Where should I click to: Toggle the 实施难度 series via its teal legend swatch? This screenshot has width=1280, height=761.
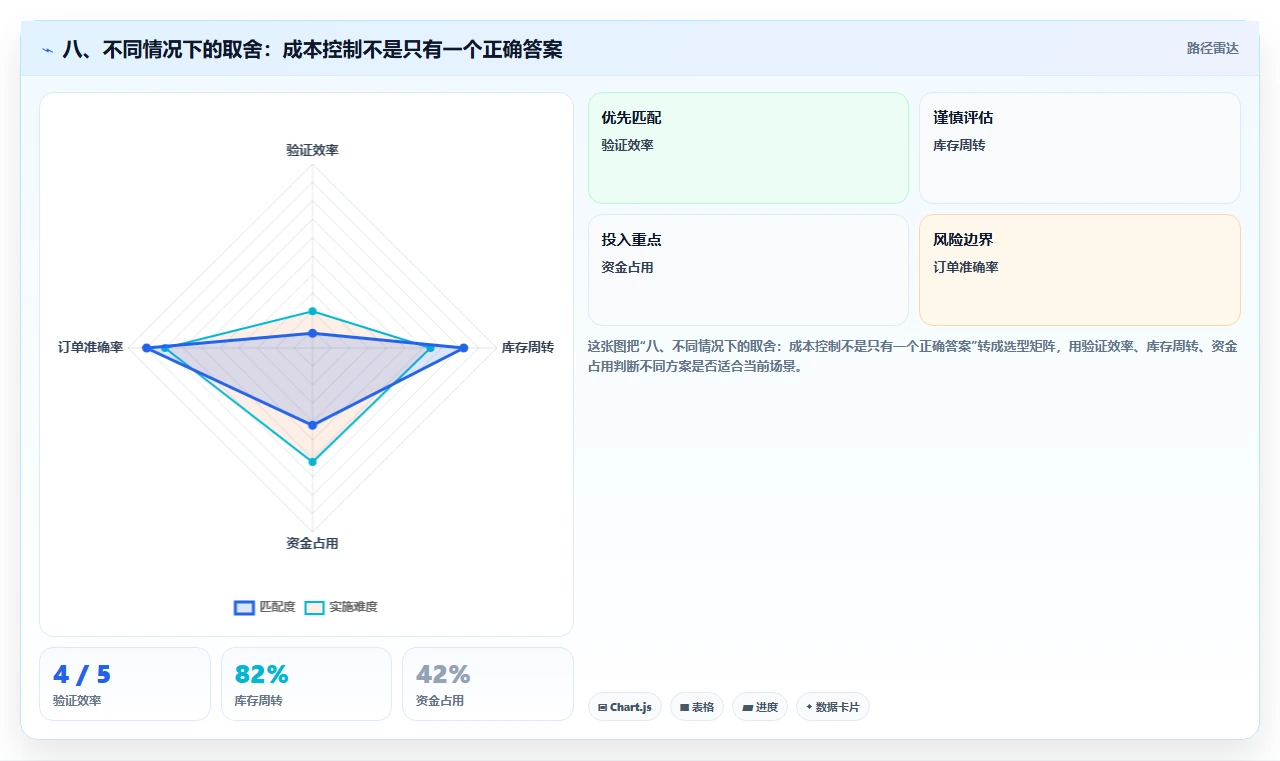tap(314, 607)
